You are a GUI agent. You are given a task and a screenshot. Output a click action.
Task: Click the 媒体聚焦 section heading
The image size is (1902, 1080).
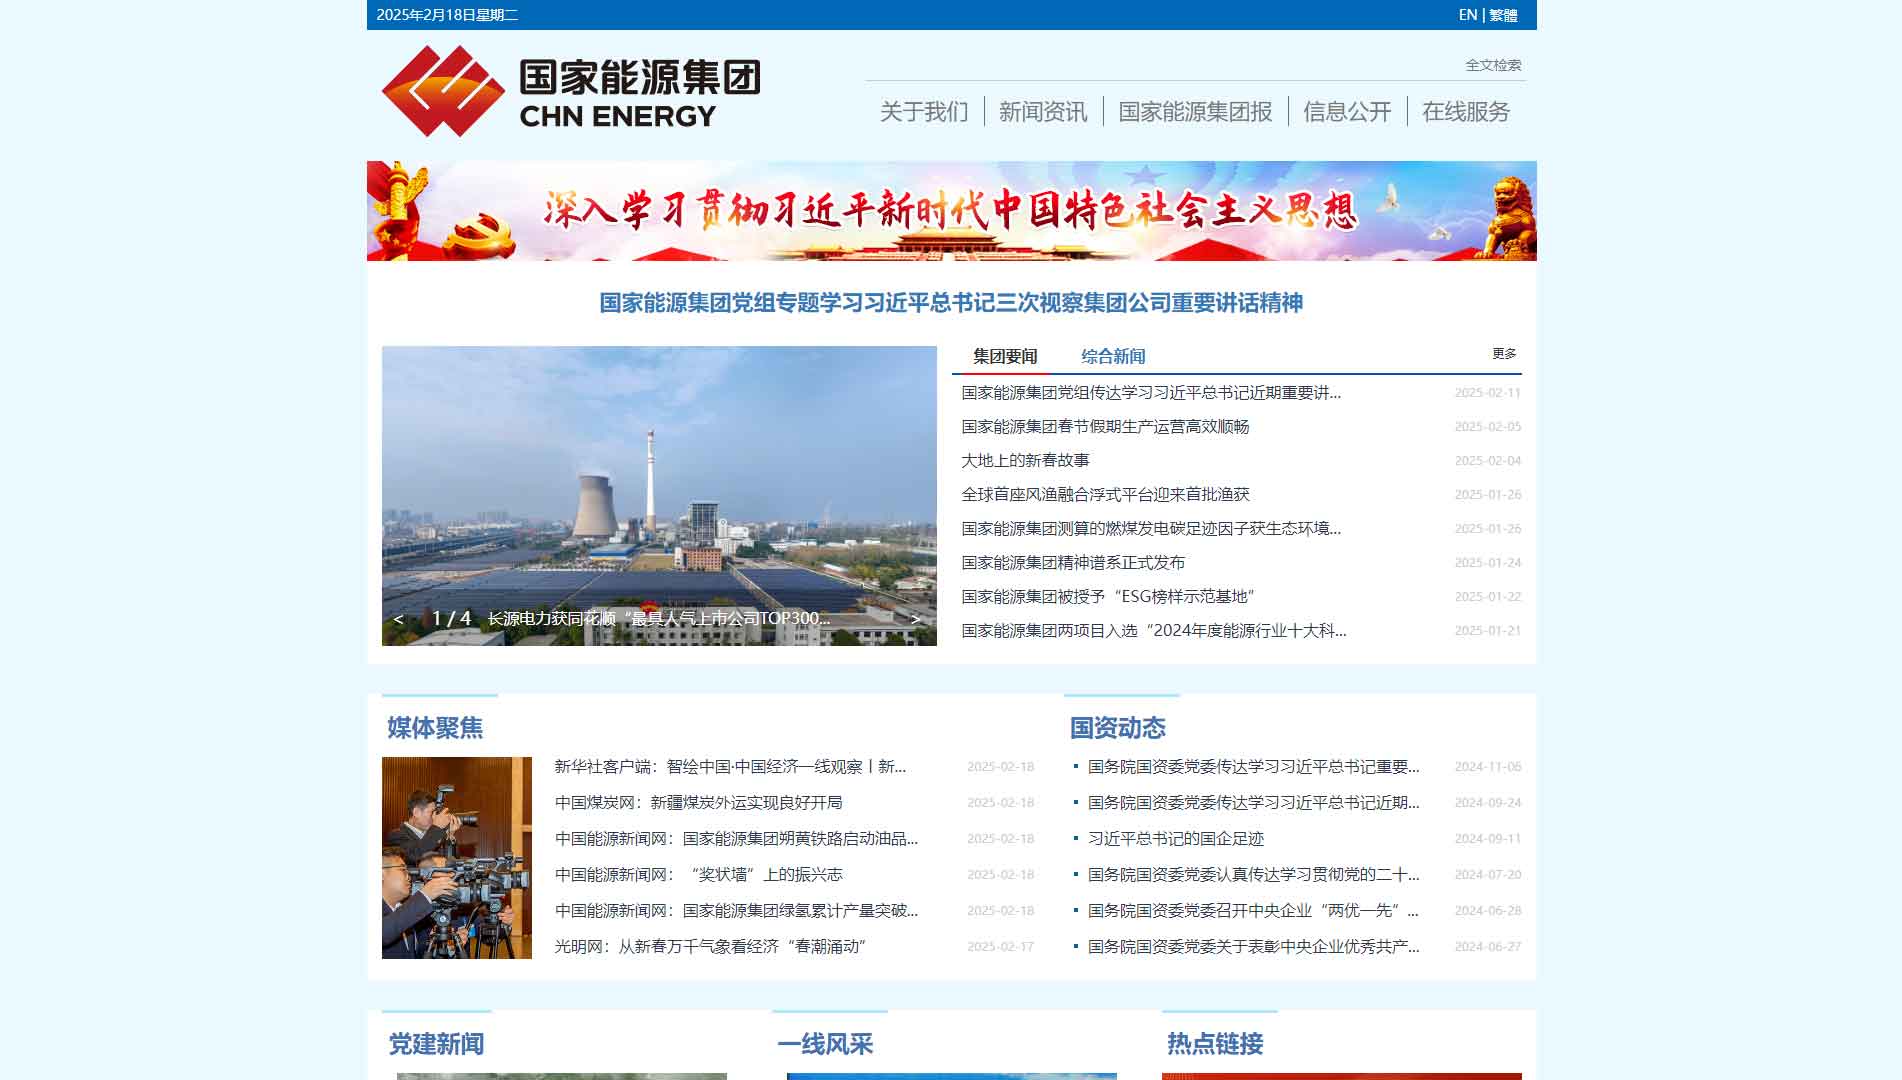tap(435, 728)
